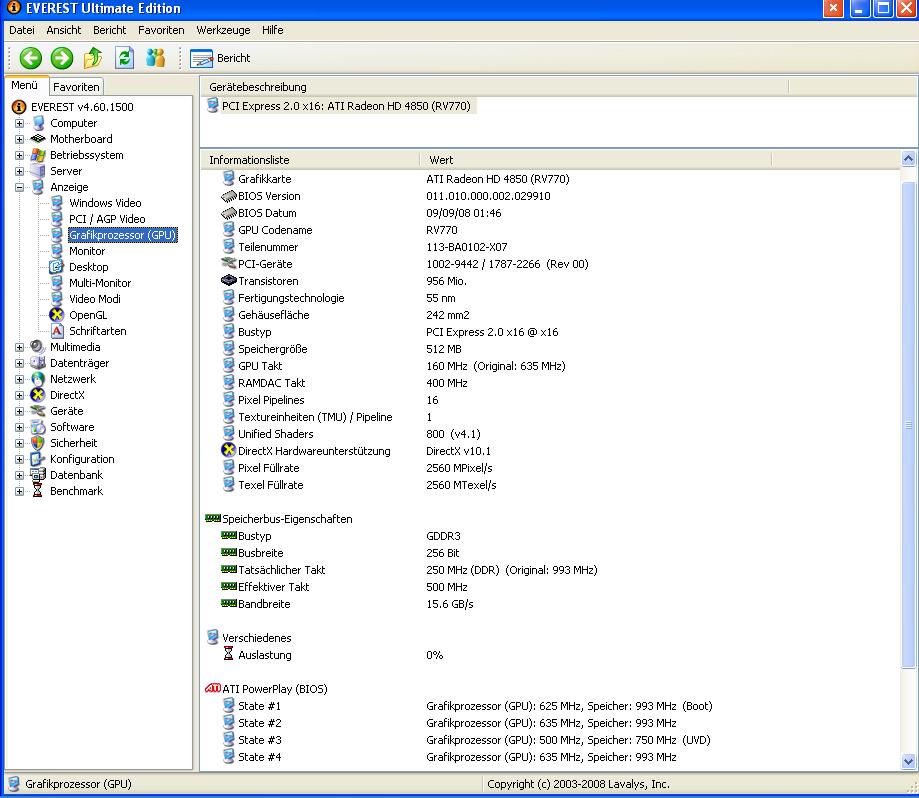The width and height of the screenshot is (919, 798).
Task: Expand the Betriebssystem tree node
Action: pyautogui.click(x=19, y=155)
